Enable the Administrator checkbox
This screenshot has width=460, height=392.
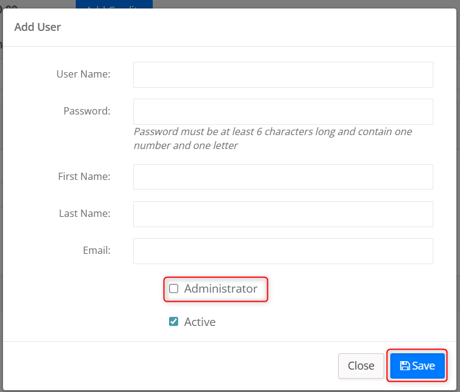174,288
